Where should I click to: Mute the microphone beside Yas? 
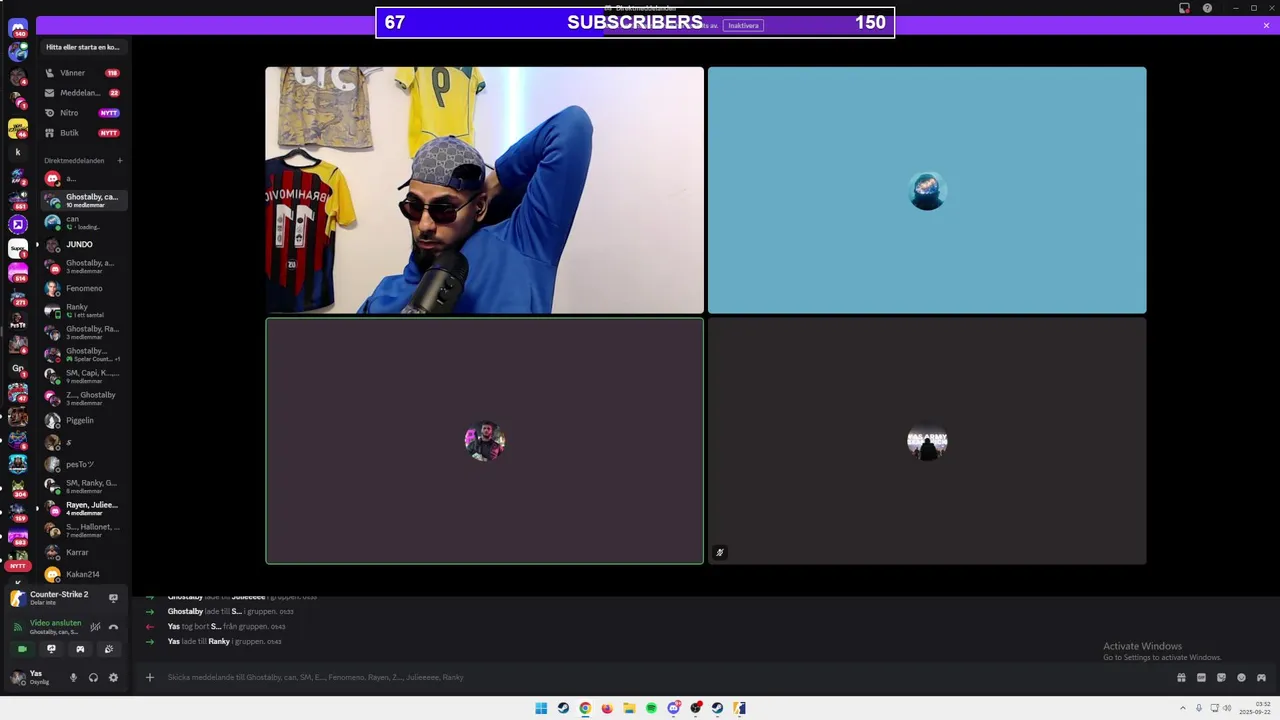coord(73,677)
